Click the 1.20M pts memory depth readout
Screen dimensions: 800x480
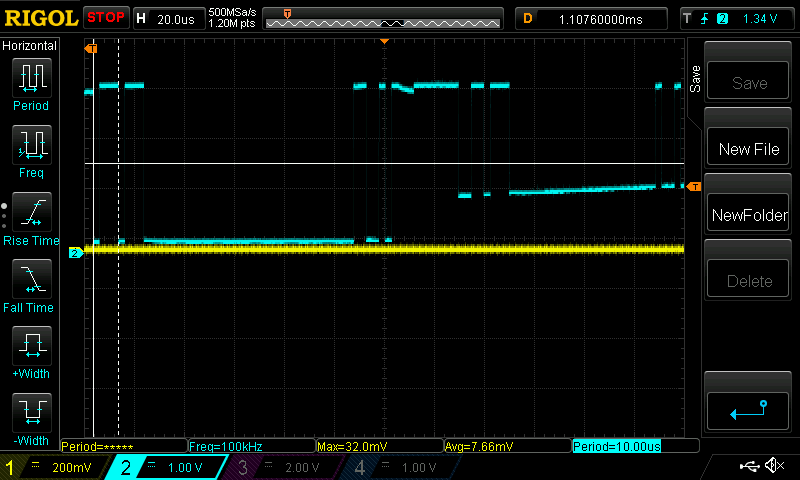coord(232,23)
